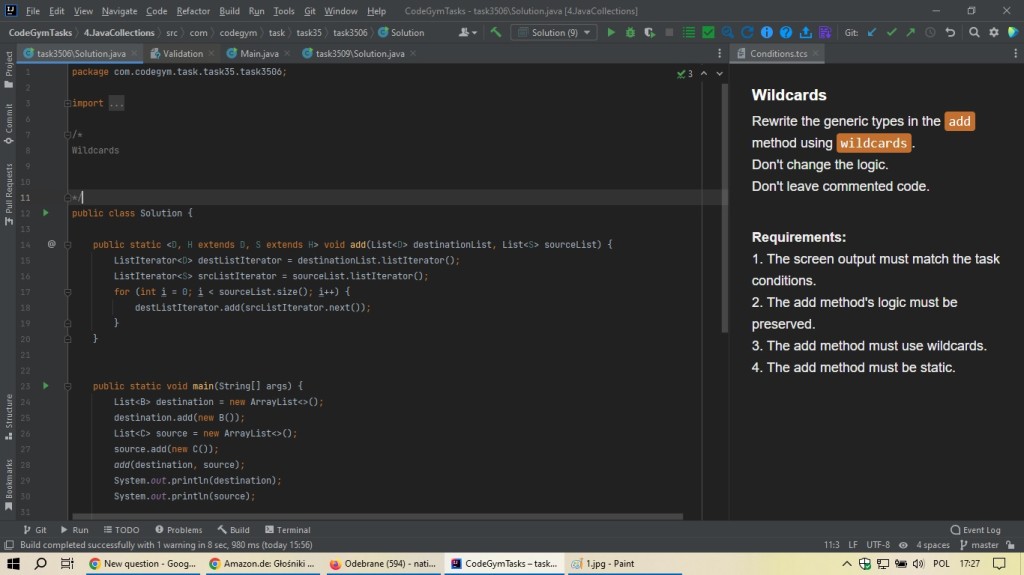Image resolution: width=1024 pixels, height=575 pixels.
Task: Open IDE settings gear icon
Action: pyautogui.click(x=994, y=33)
